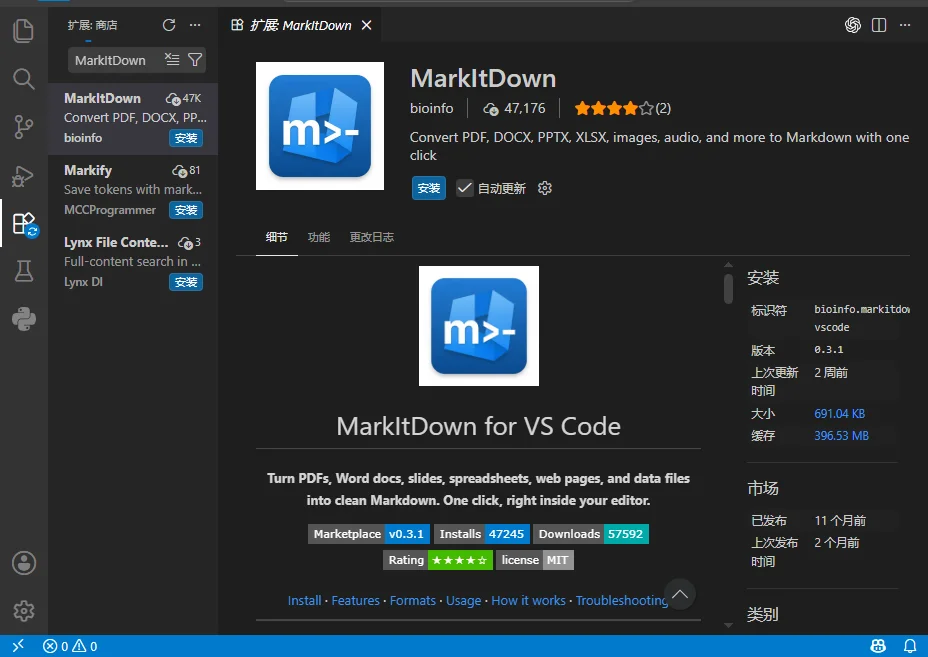The width and height of the screenshot is (928, 657).
Task: Click the Rating stars badge
Action: point(438,560)
